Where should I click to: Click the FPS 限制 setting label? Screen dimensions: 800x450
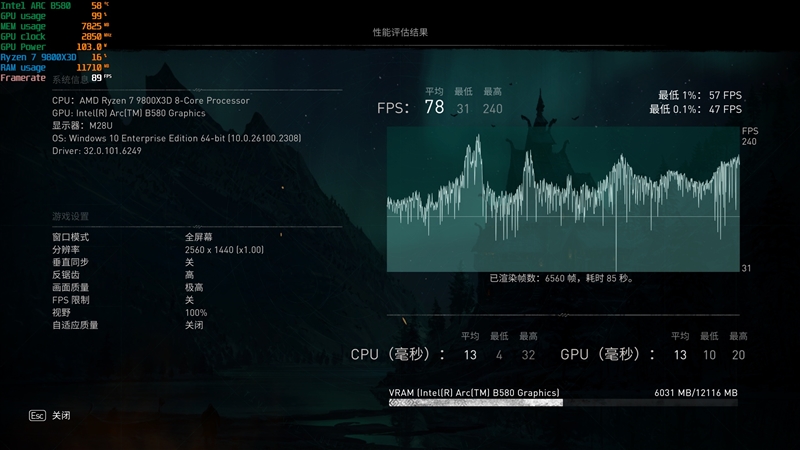tap(70, 300)
